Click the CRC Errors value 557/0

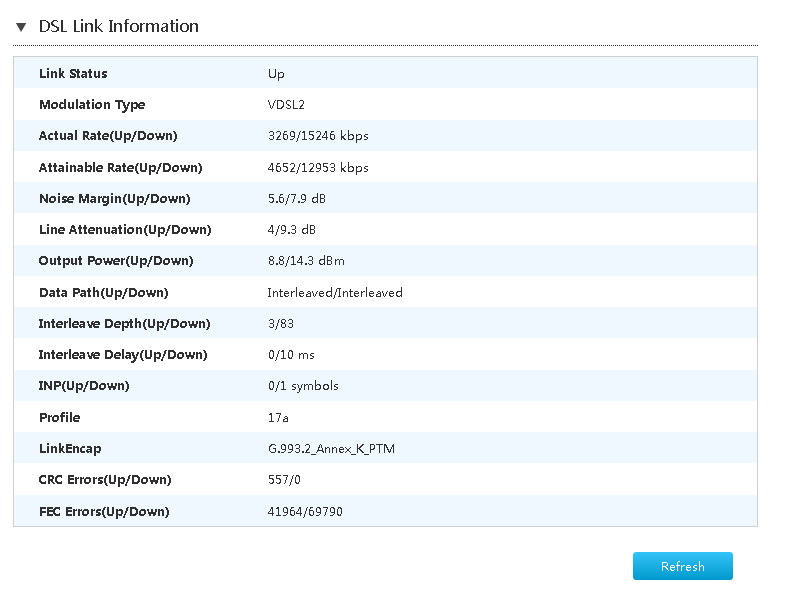tap(284, 480)
